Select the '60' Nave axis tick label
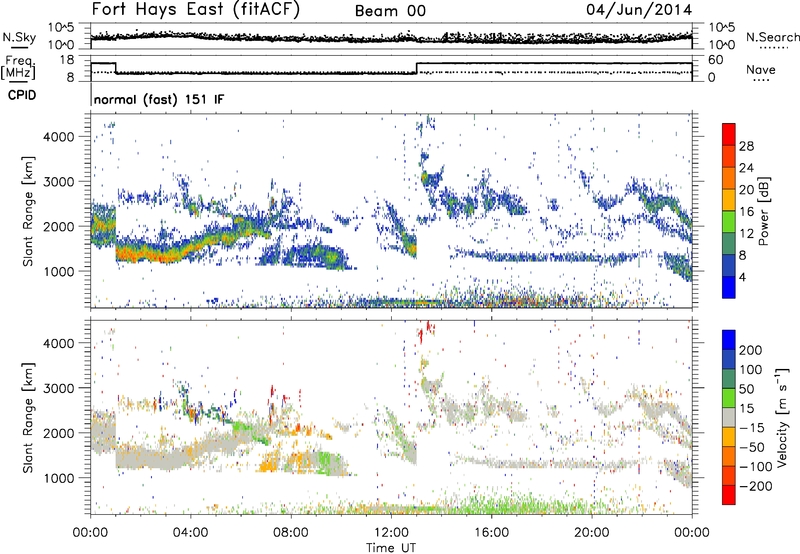This screenshot has height=554, width=800. (716, 60)
